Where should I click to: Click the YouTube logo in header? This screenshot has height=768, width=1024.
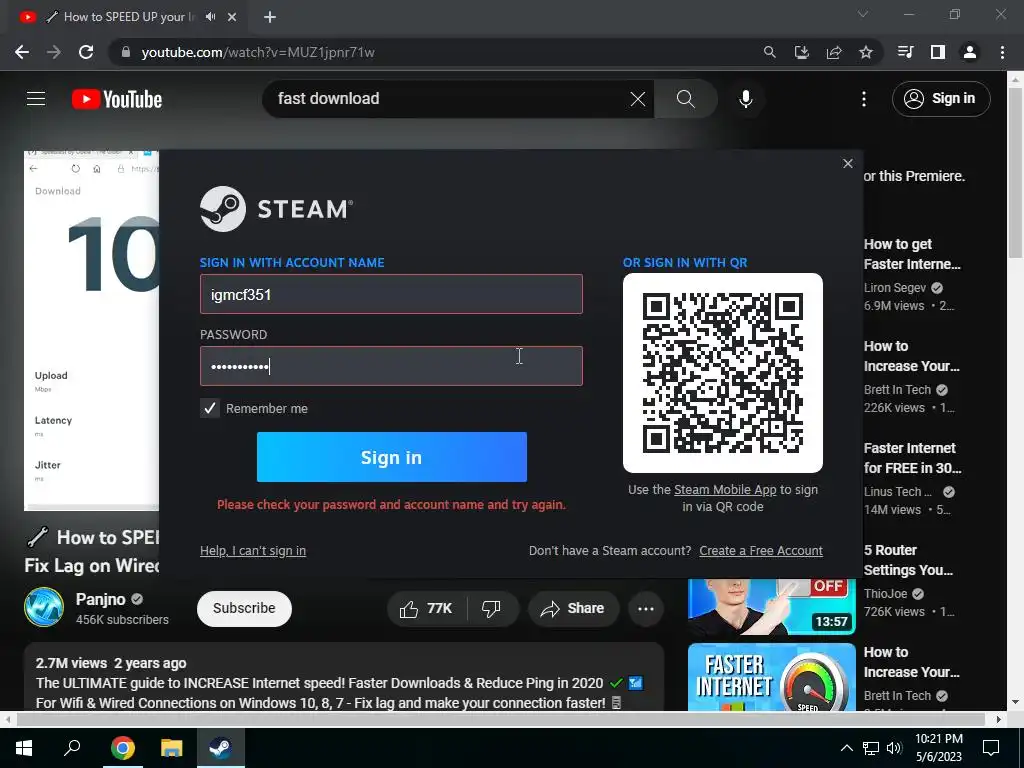coord(117,99)
